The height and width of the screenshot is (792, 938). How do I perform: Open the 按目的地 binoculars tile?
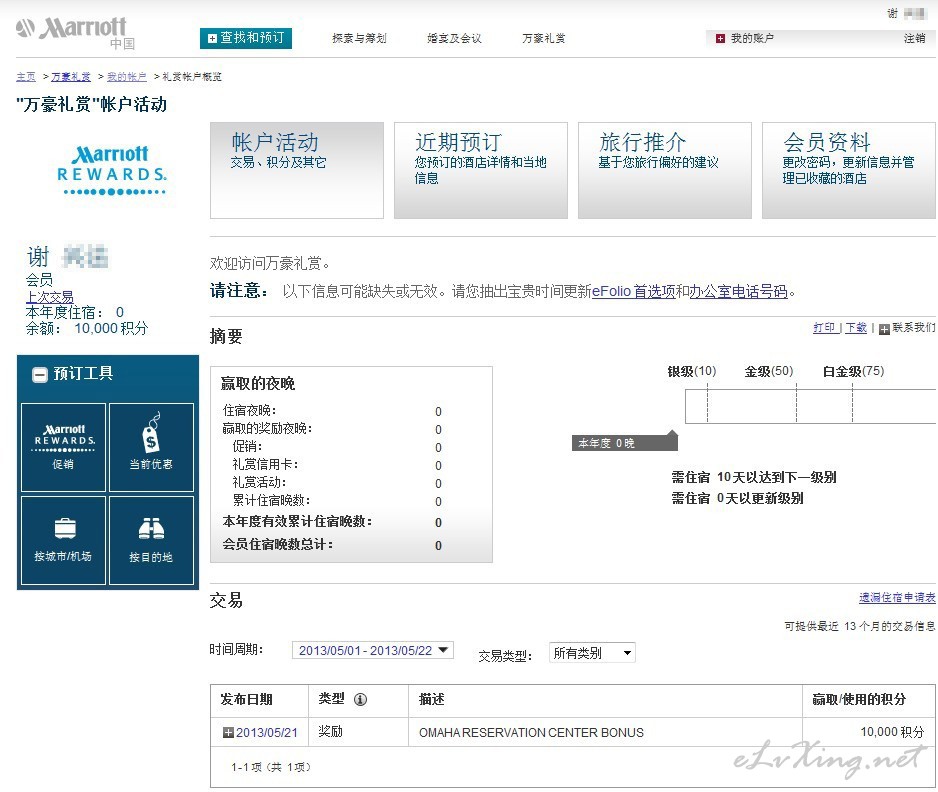pyautogui.click(x=151, y=540)
